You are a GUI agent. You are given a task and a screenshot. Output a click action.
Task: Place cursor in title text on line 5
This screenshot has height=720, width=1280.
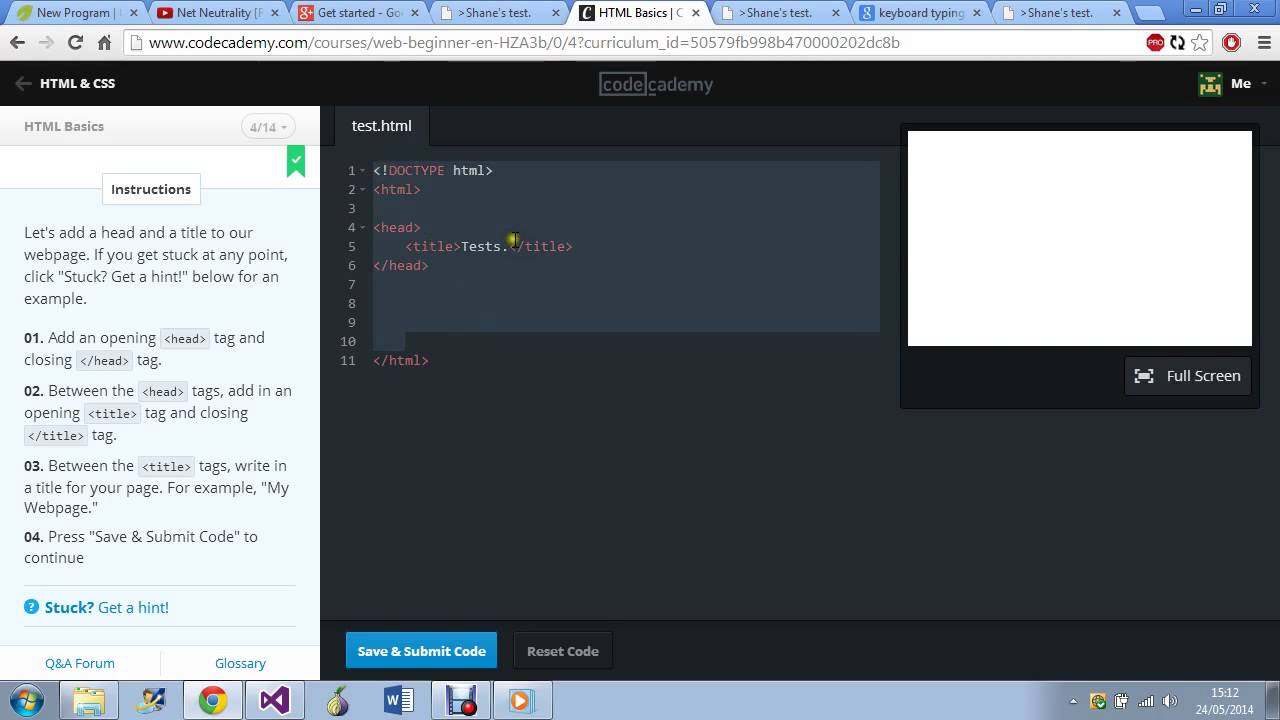pyautogui.click(x=484, y=247)
